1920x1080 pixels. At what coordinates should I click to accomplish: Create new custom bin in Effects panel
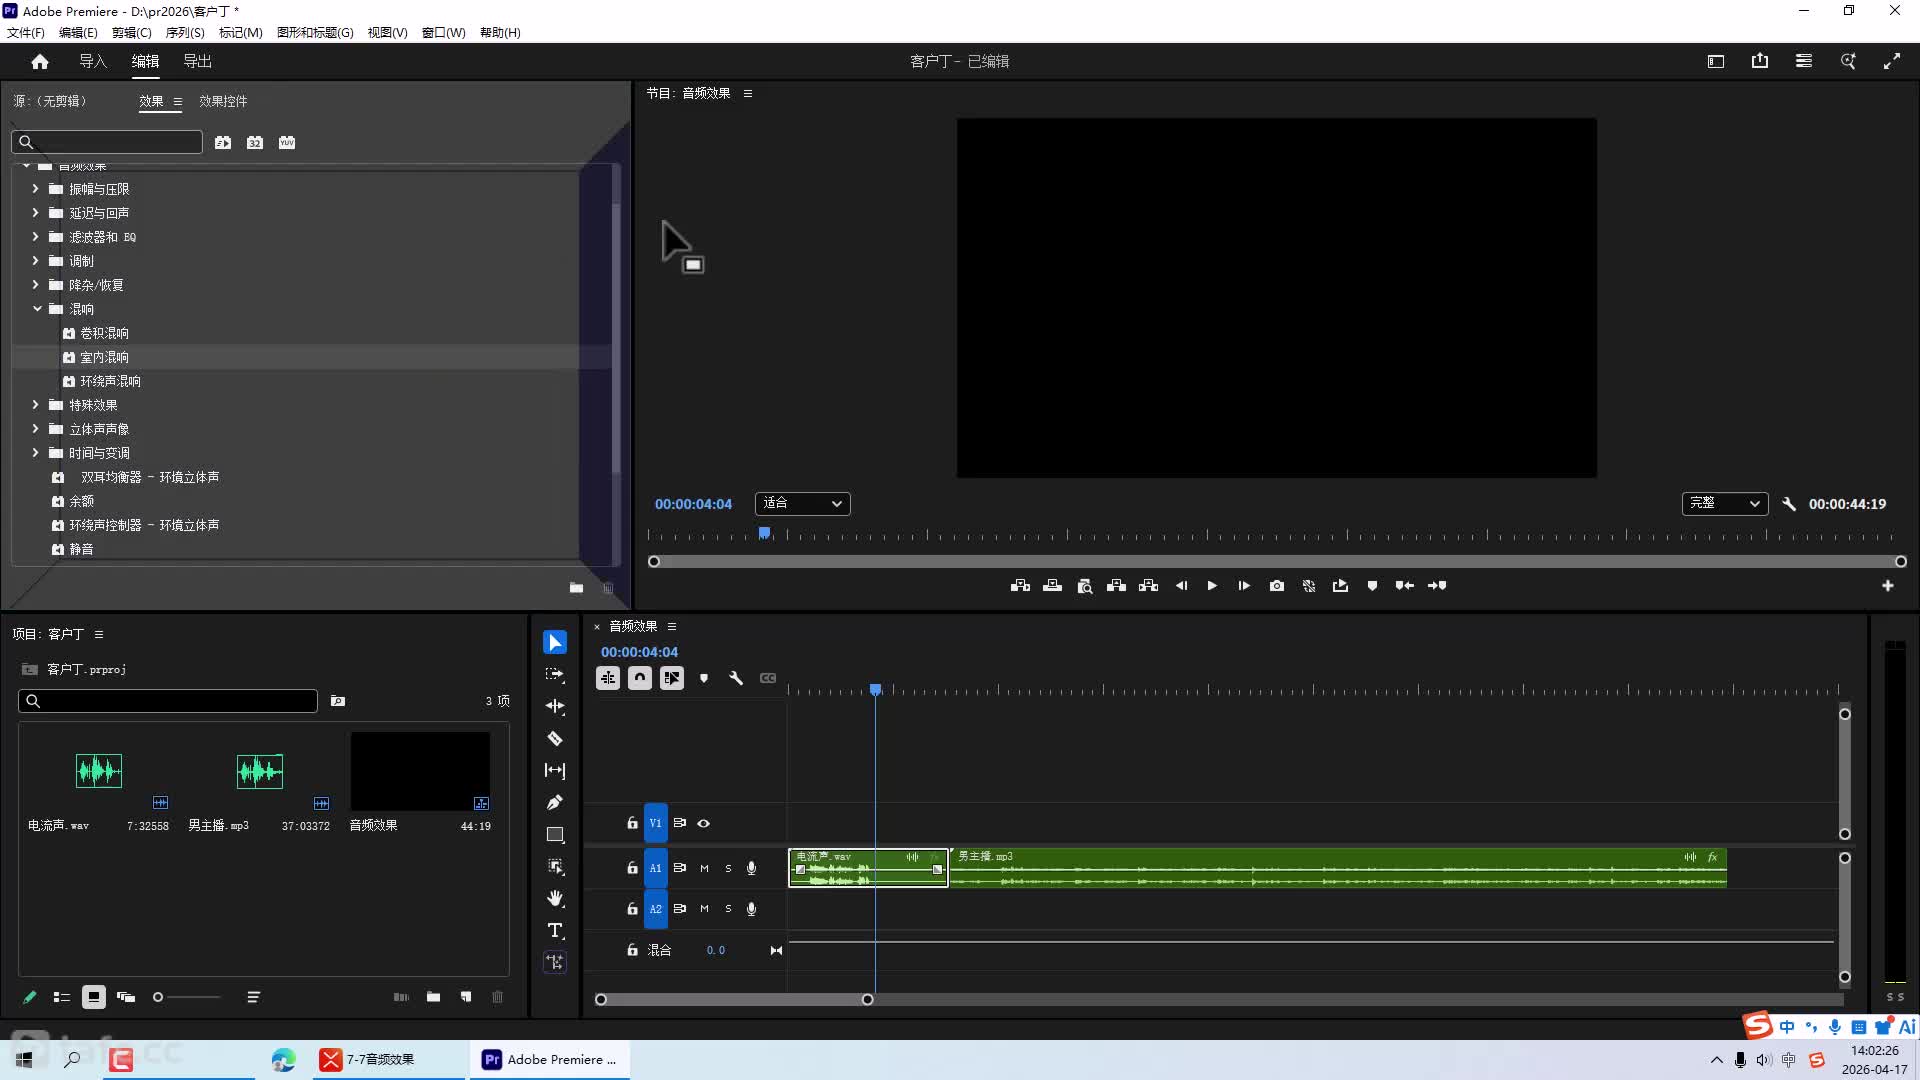tap(576, 588)
